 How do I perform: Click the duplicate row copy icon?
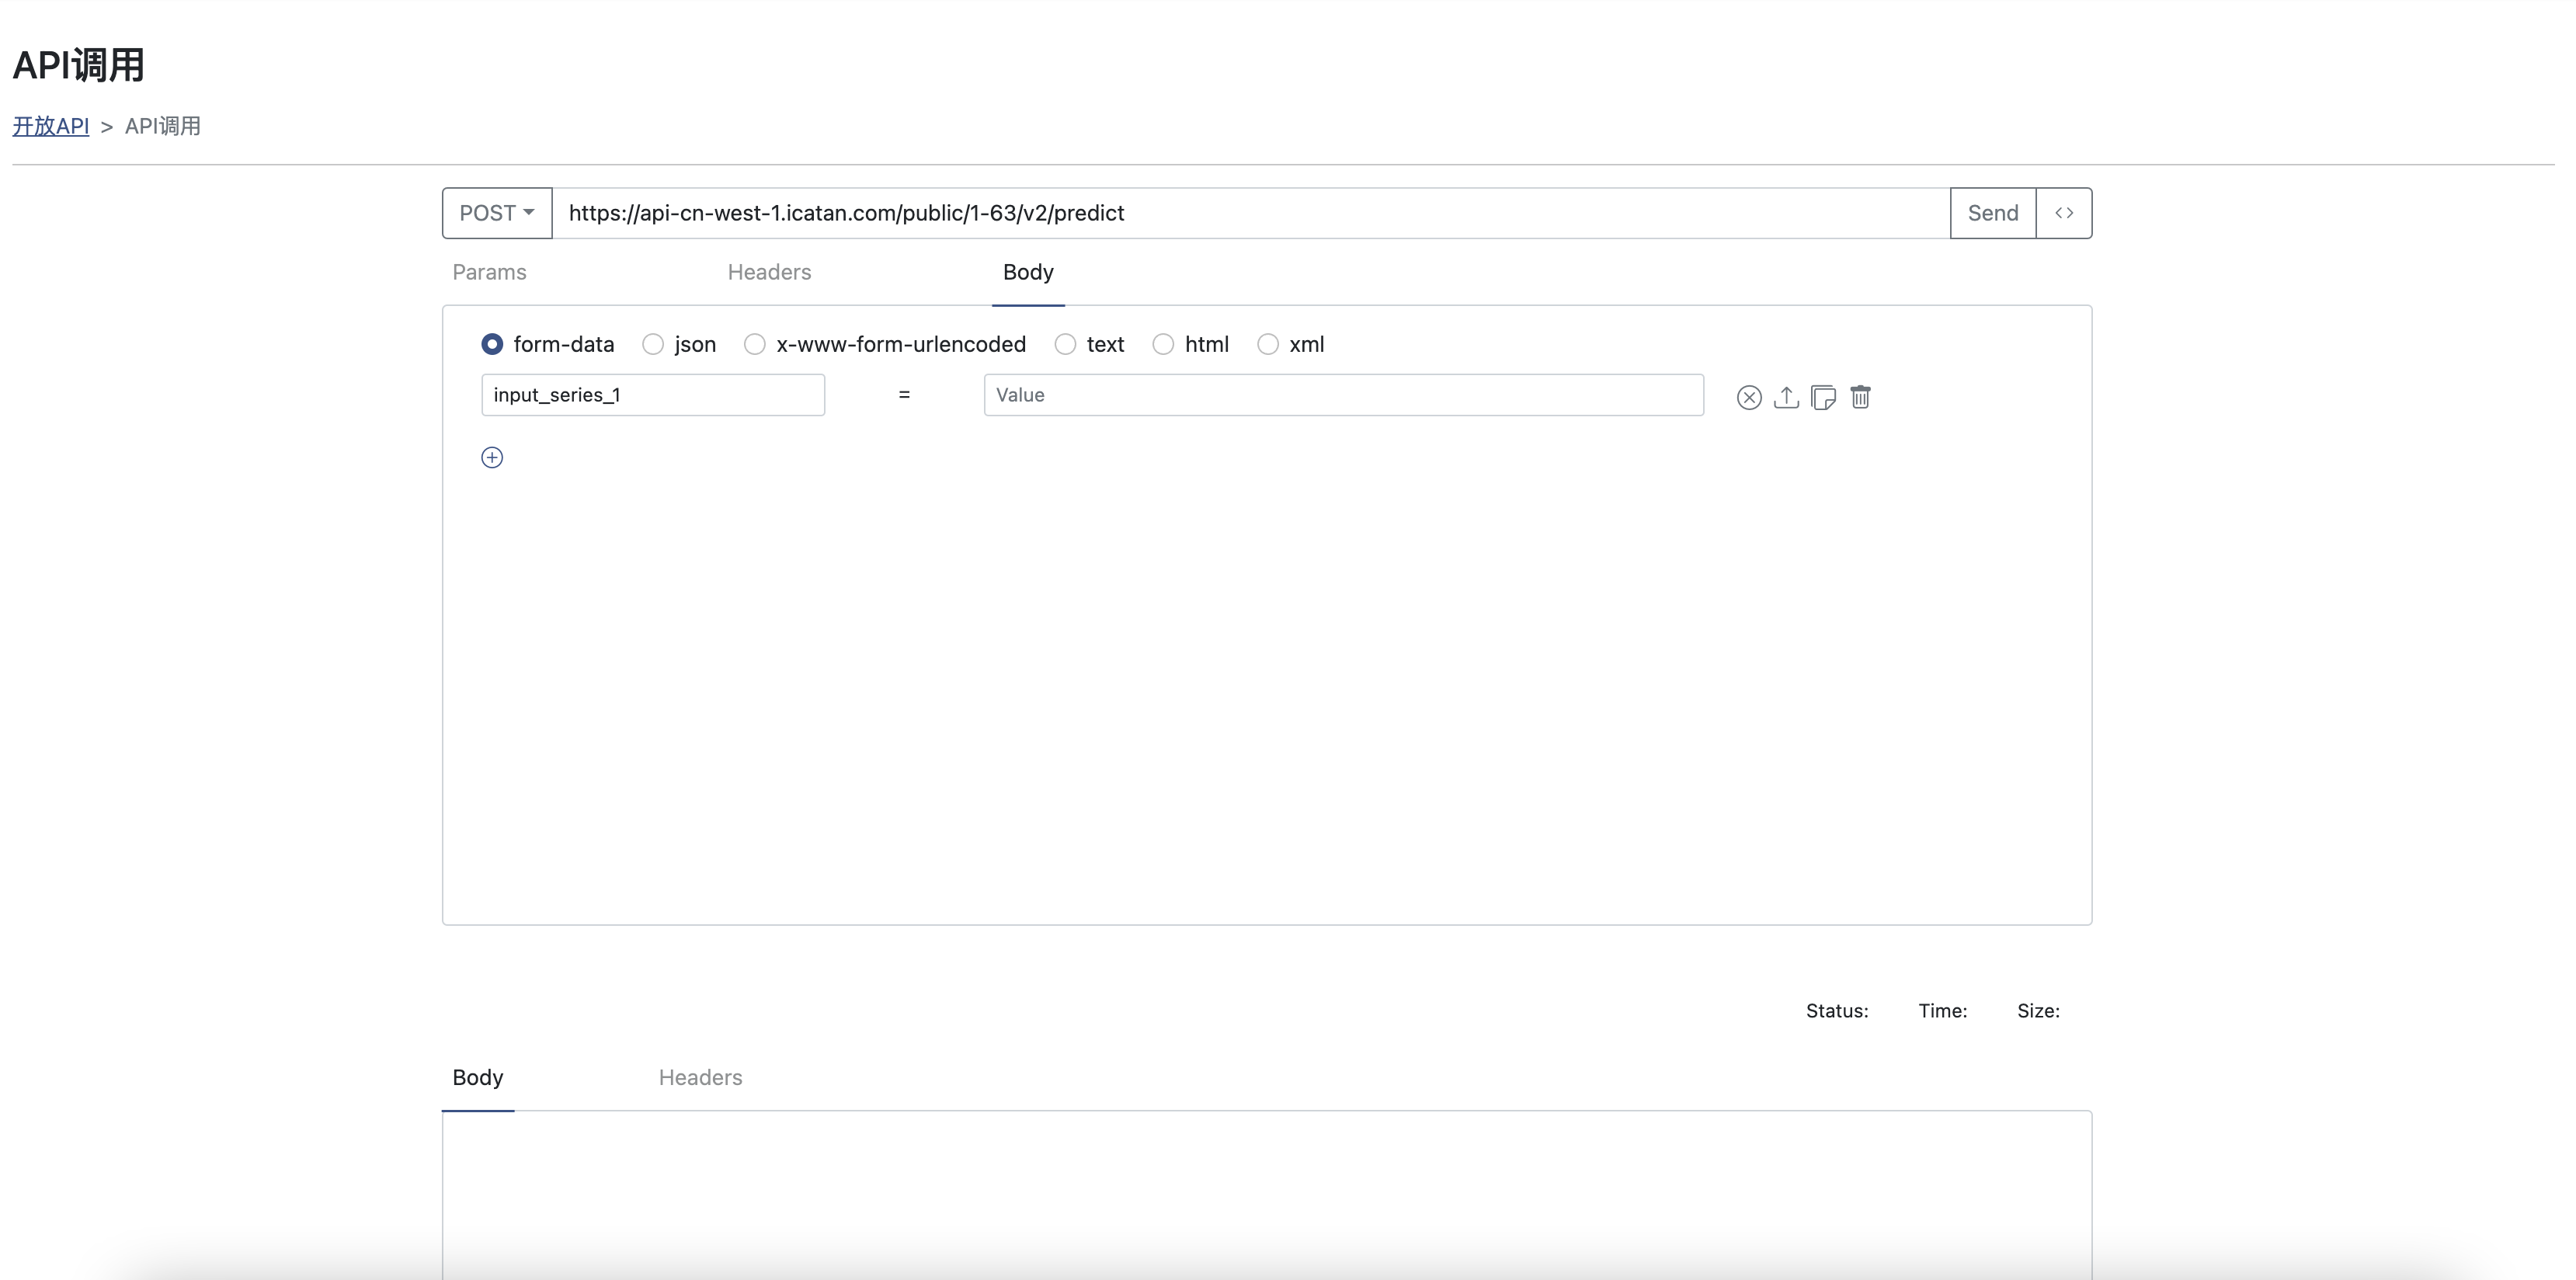click(x=1823, y=397)
